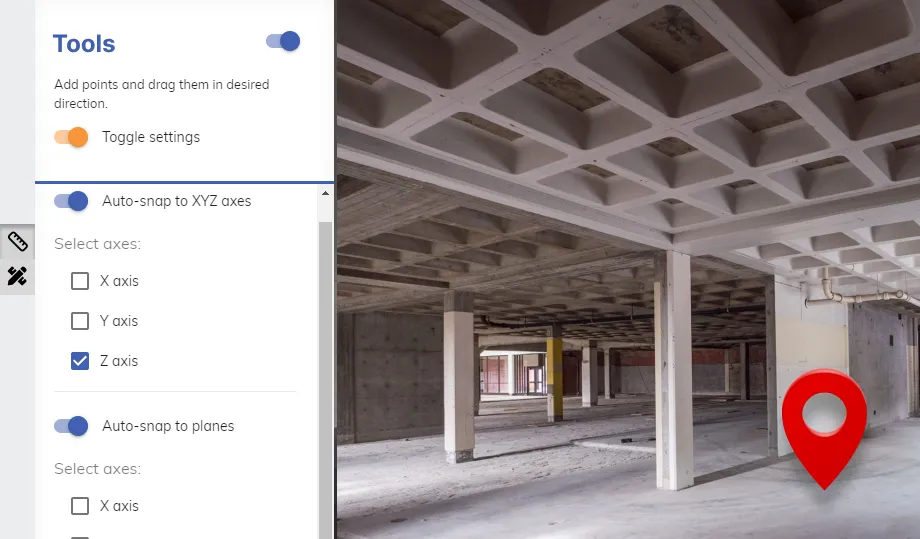The height and width of the screenshot is (539, 920).
Task: Click the 'Auto-snap to planes' label
Action: coord(168,426)
